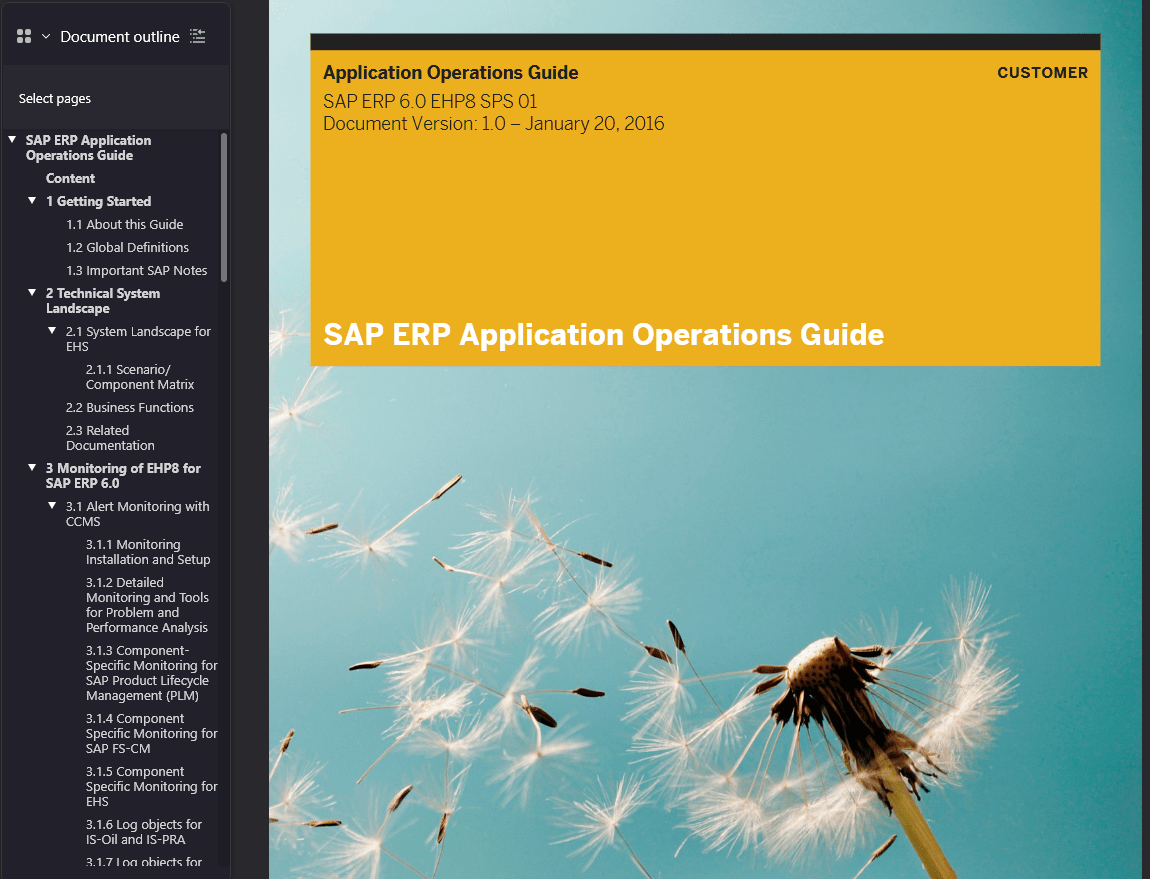Open 1.2 Global Definitions
The width and height of the screenshot is (1150, 879).
128,247
